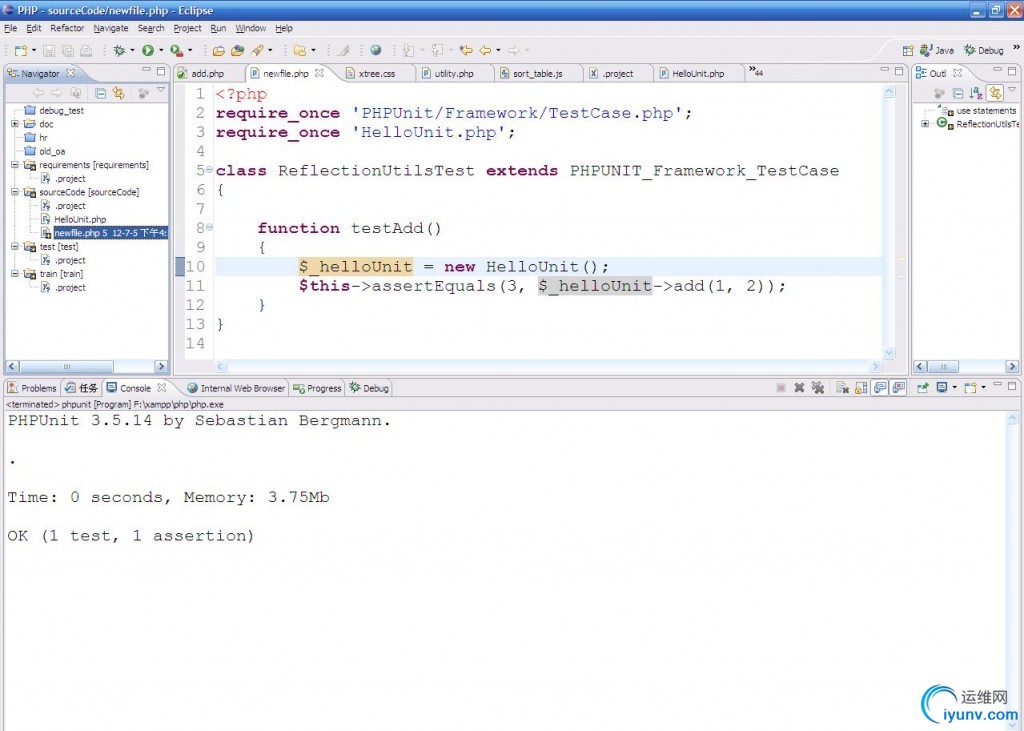1024x731 pixels.
Task: Open the Problems tab
Action: [x=32, y=388]
